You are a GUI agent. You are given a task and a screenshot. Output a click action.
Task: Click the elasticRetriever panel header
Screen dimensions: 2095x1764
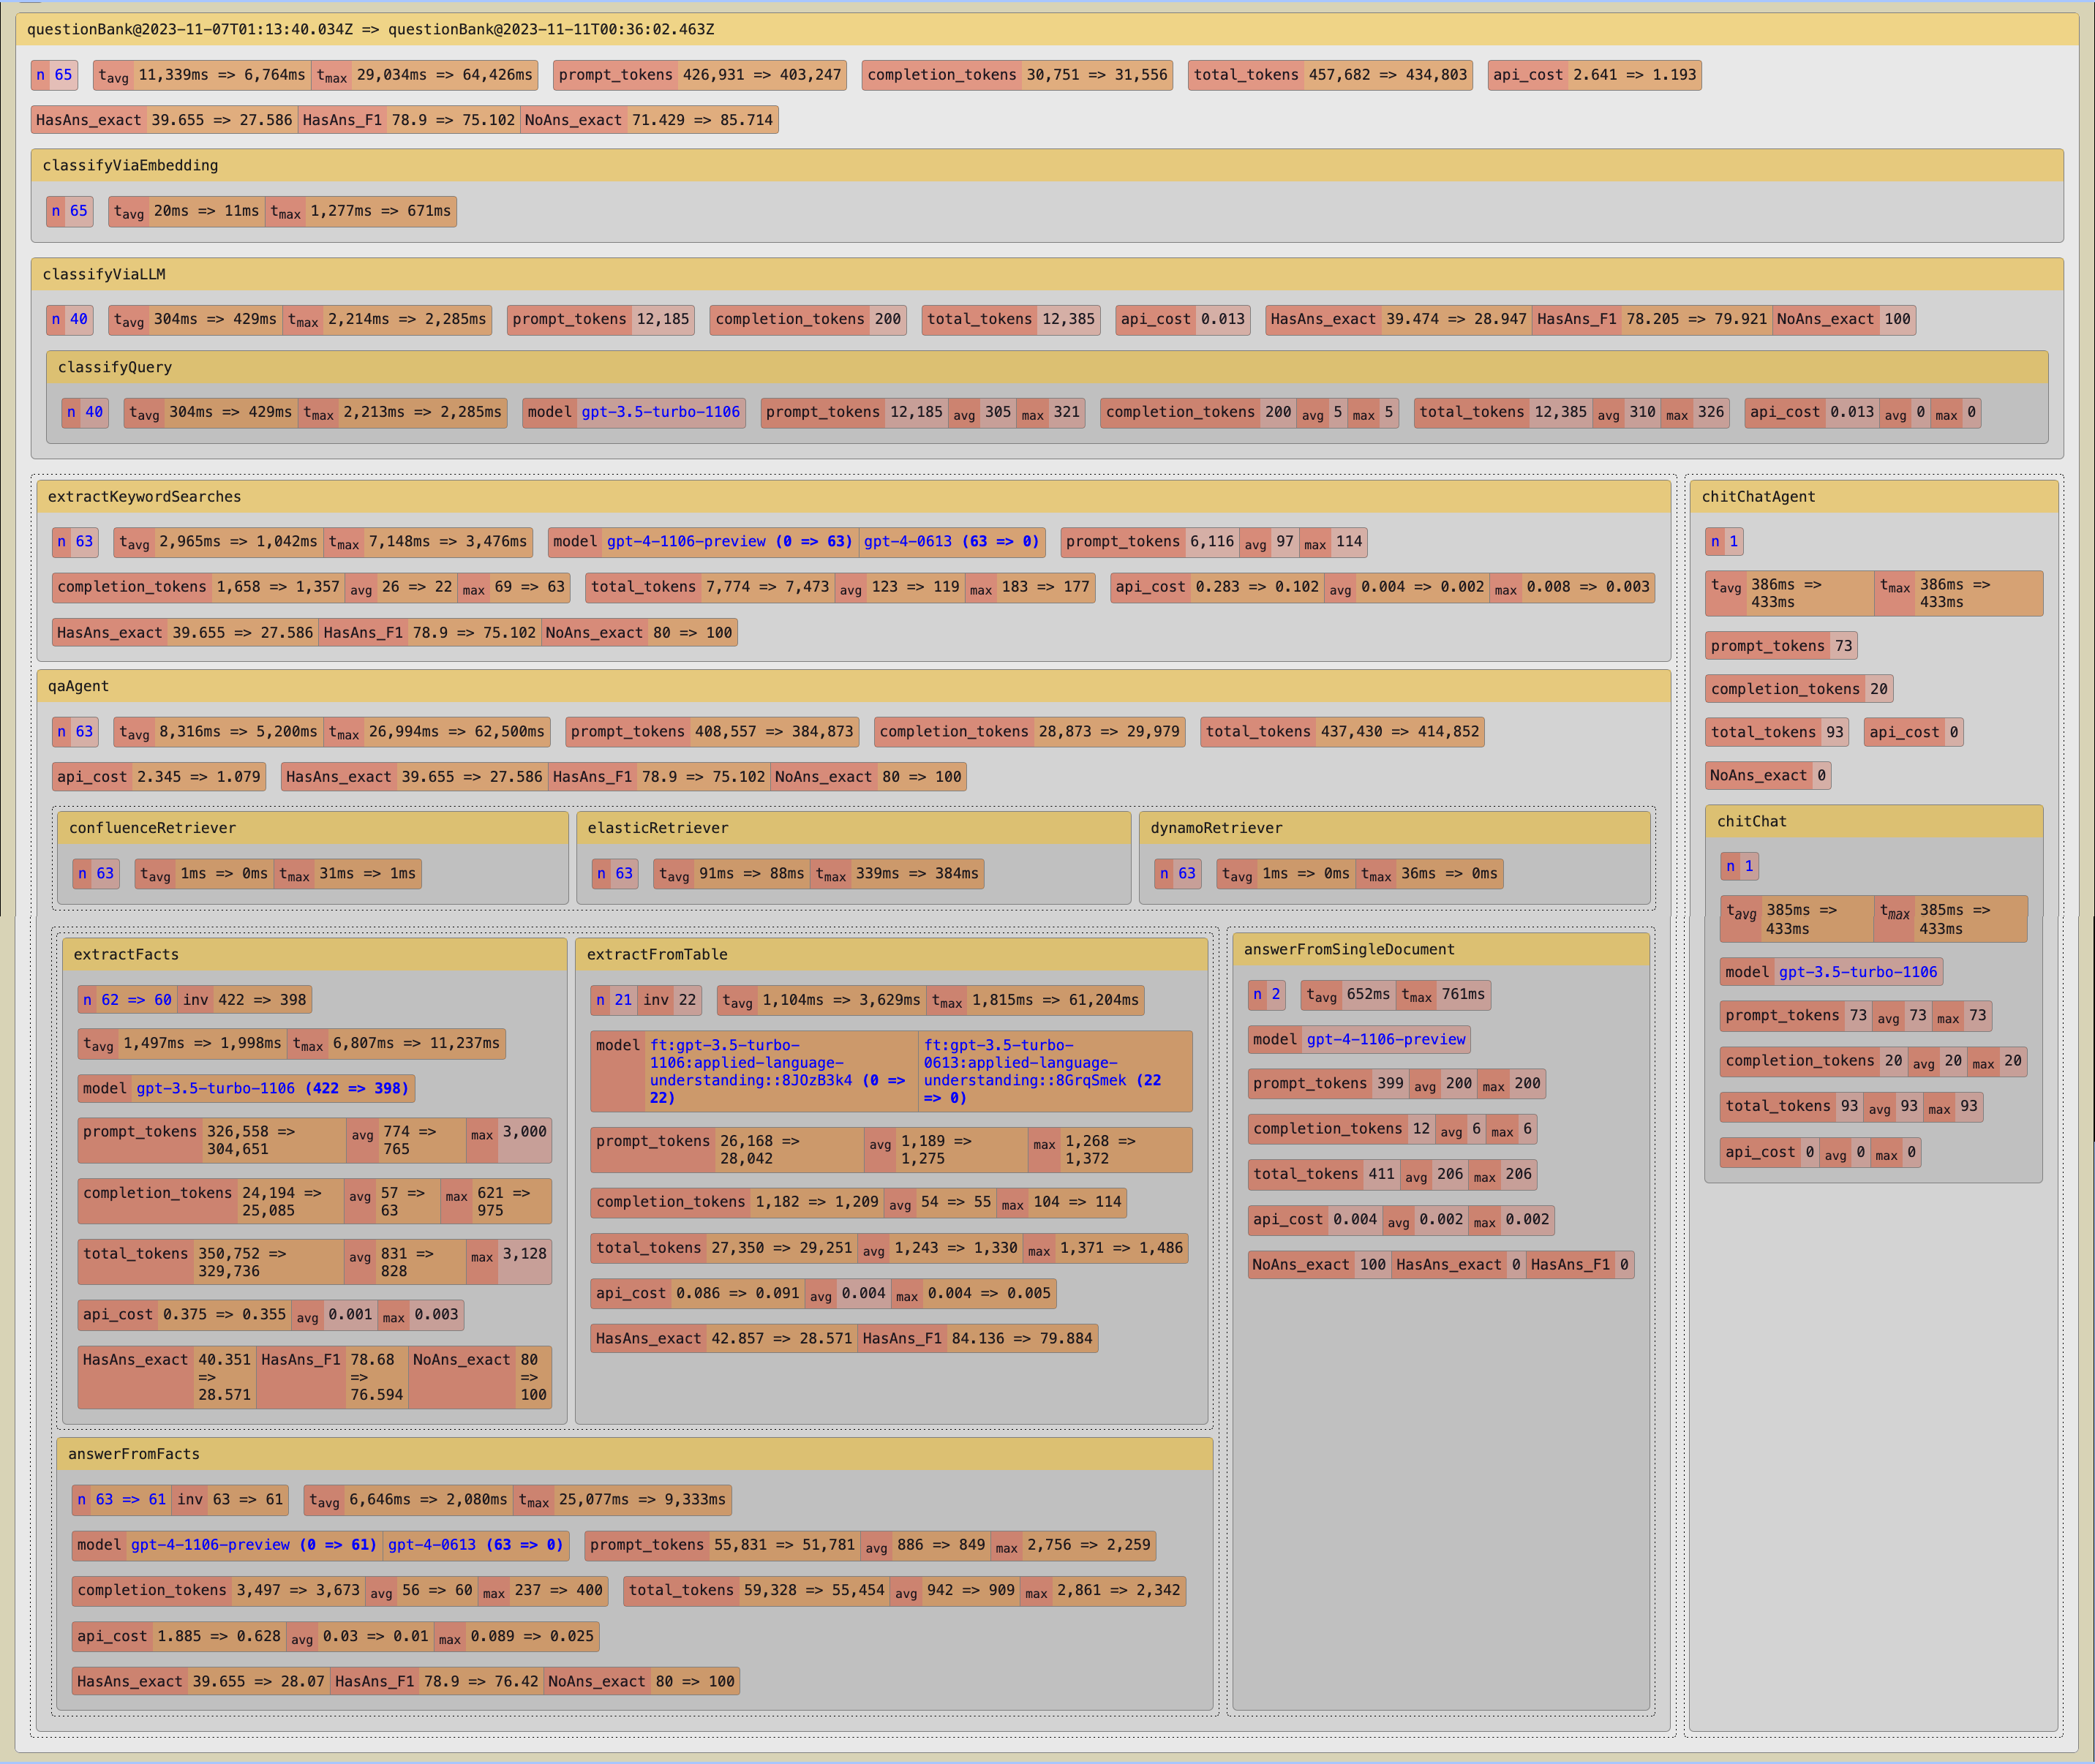pyautogui.click(x=658, y=829)
